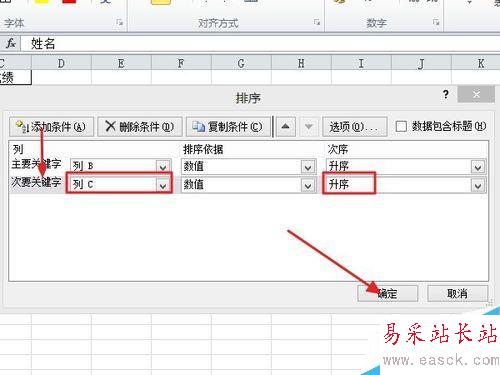Click the 复制条件 (Copy condition) button

click(x=228, y=127)
